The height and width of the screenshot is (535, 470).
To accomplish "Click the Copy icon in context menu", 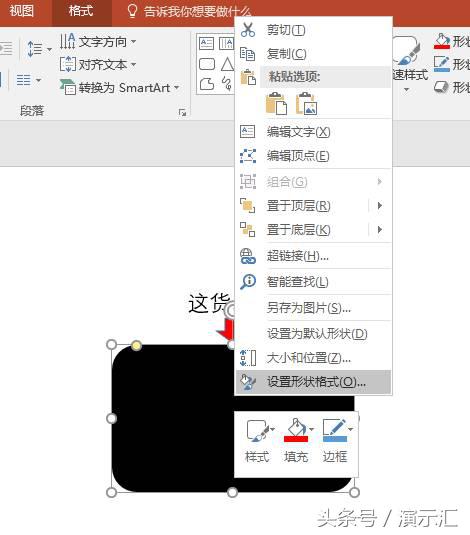I will pos(247,54).
